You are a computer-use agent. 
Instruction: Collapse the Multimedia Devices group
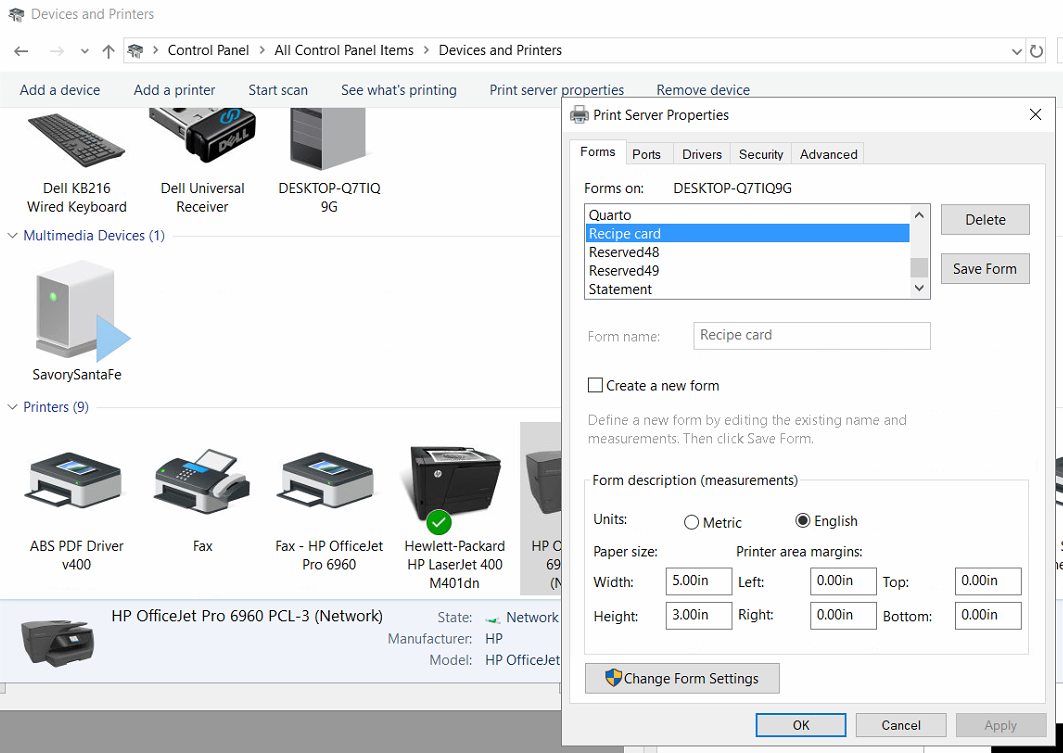point(12,235)
